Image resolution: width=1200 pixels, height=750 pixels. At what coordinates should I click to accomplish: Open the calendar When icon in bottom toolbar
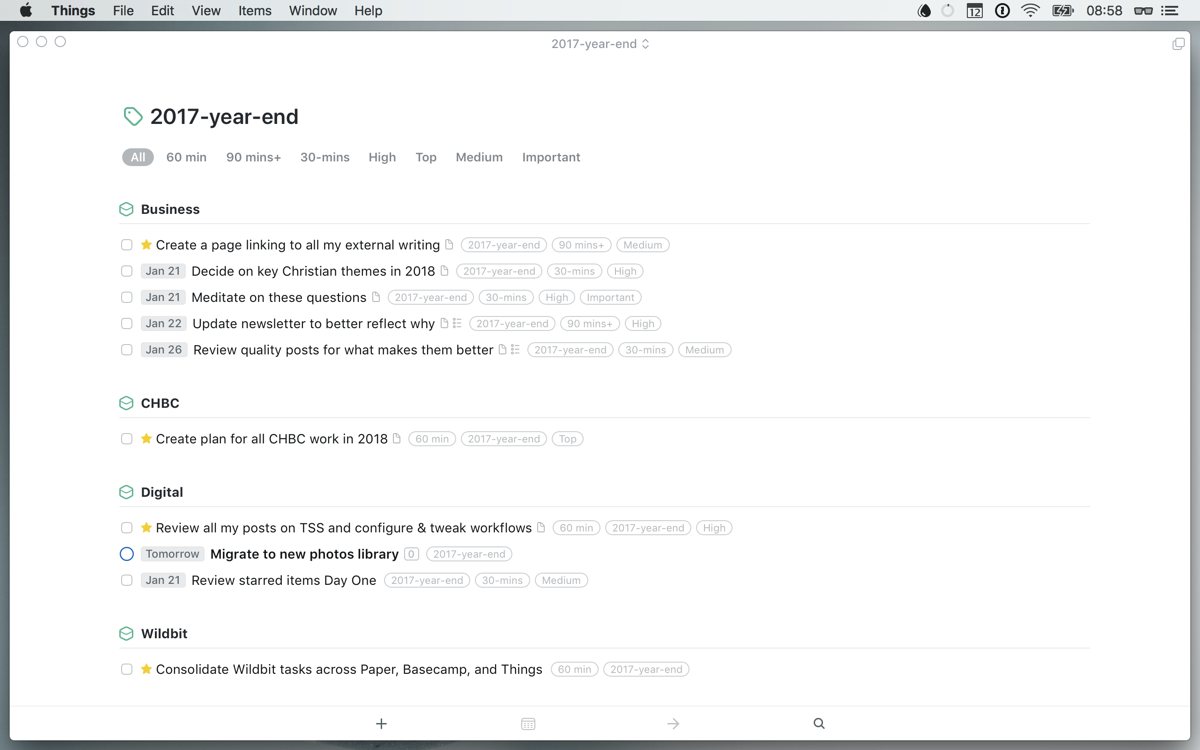coord(528,724)
